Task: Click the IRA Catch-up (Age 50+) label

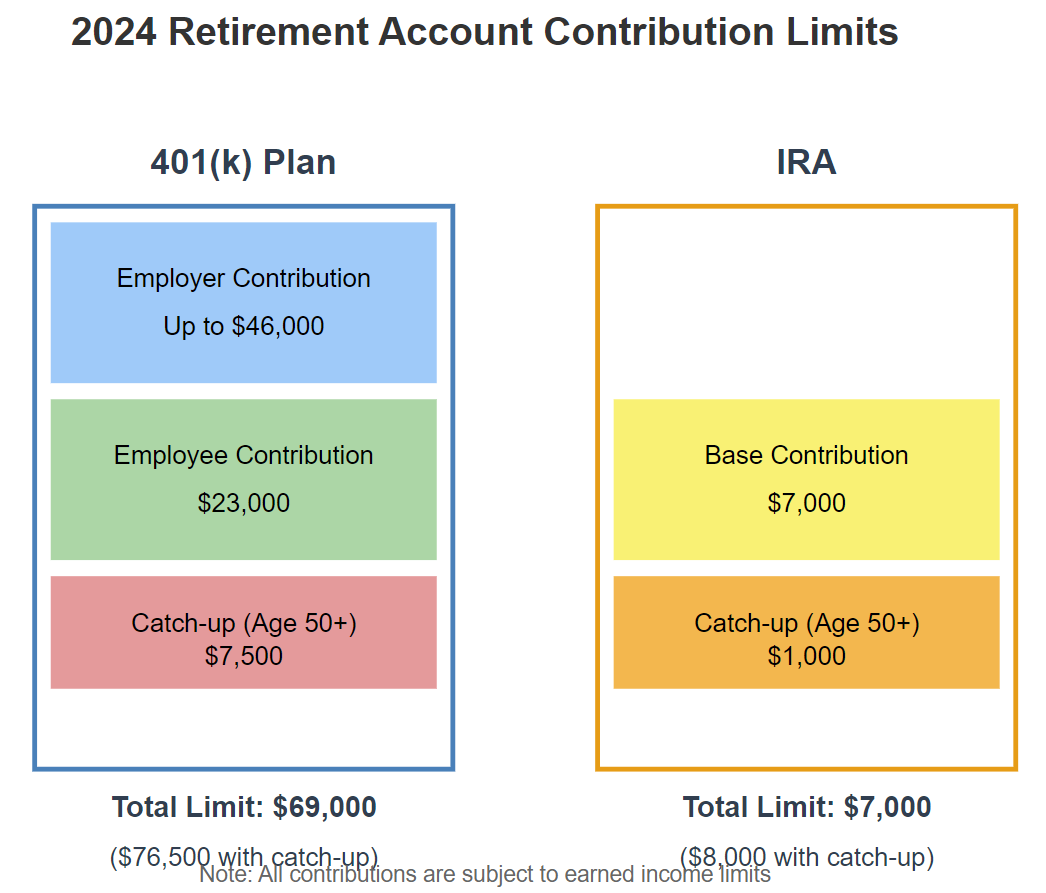Action: [x=806, y=623]
